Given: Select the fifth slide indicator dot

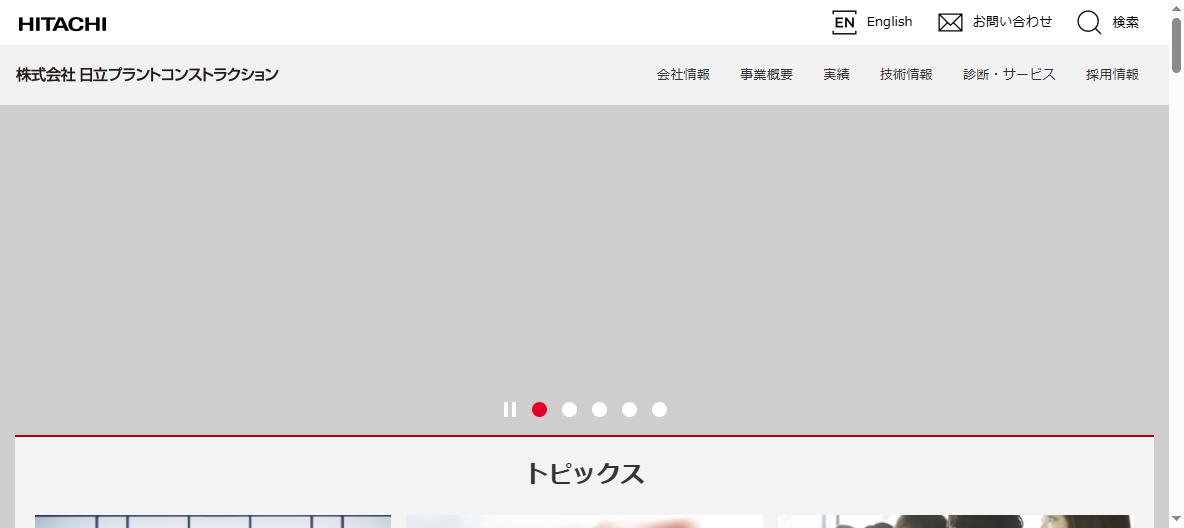Looking at the screenshot, I should pyautogui.click(x=660, y=409).
